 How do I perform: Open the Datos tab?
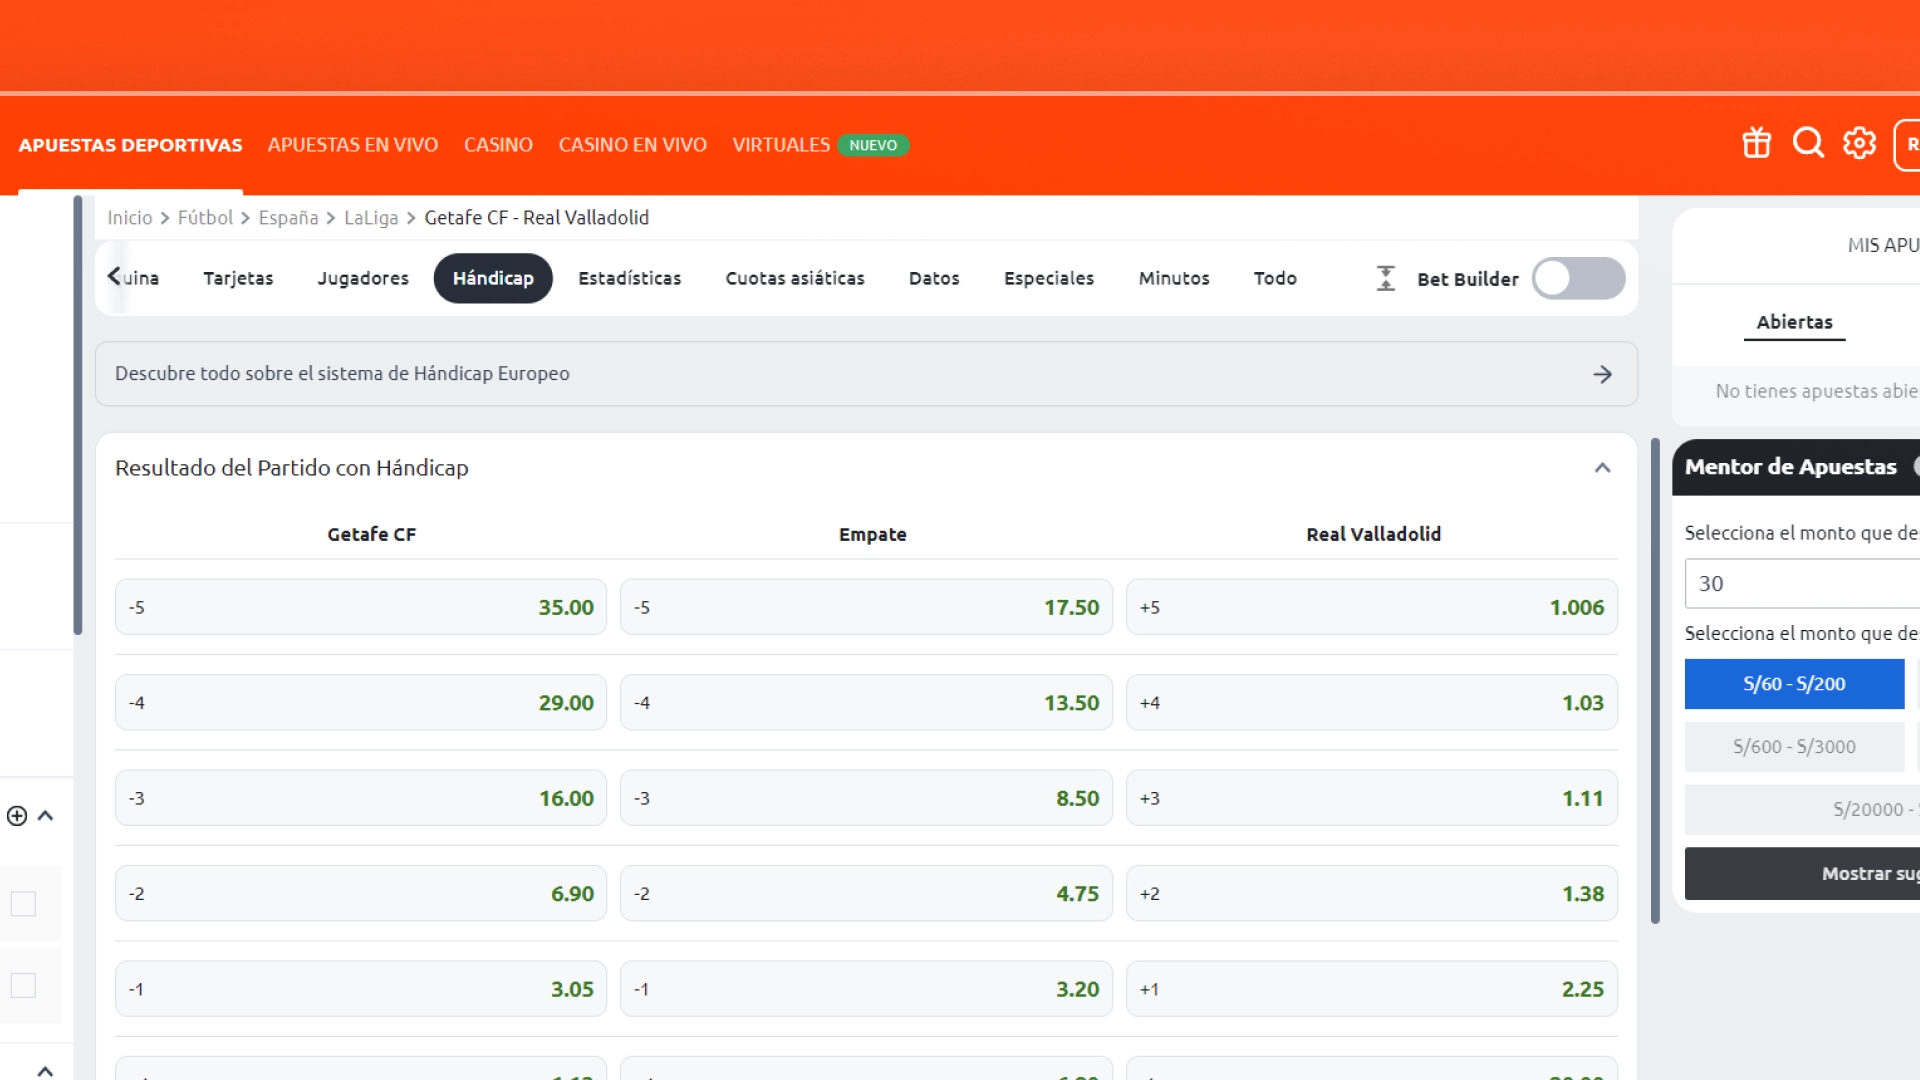934,278
